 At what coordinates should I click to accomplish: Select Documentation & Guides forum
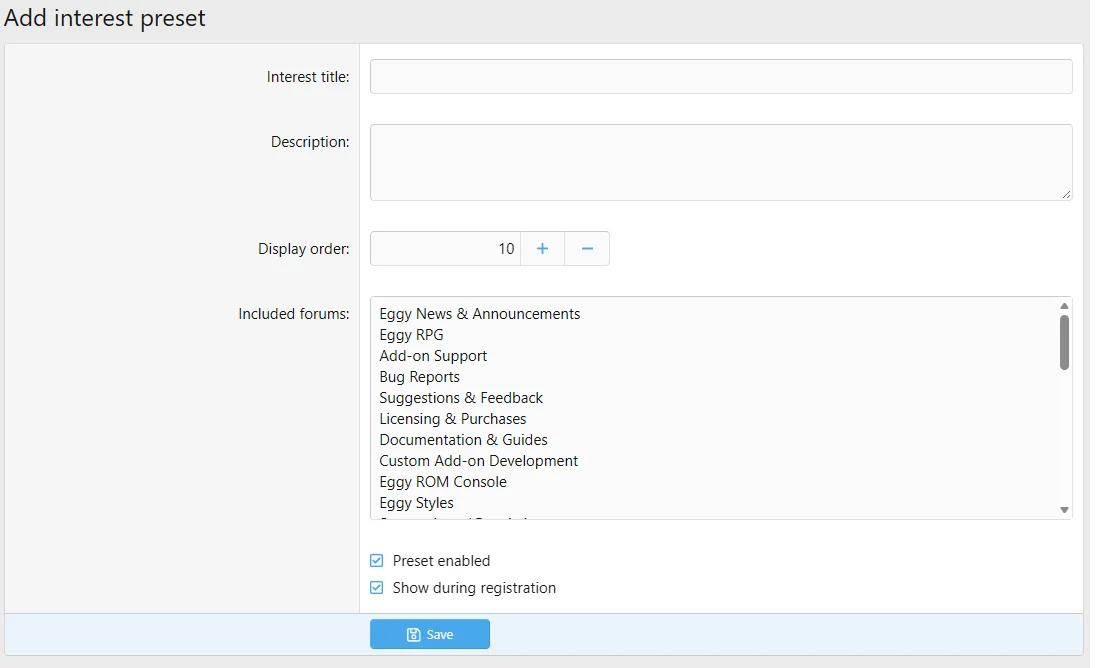(x=463, y=440)
